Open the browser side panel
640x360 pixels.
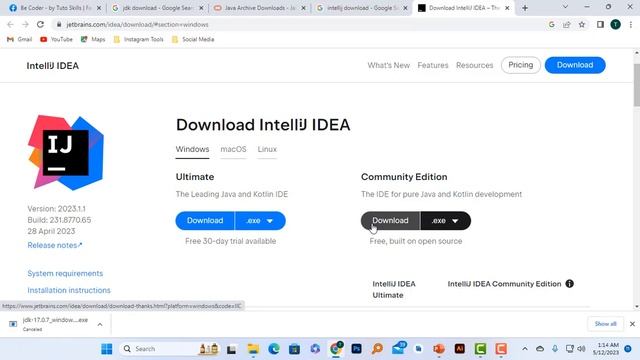point(600,24)
